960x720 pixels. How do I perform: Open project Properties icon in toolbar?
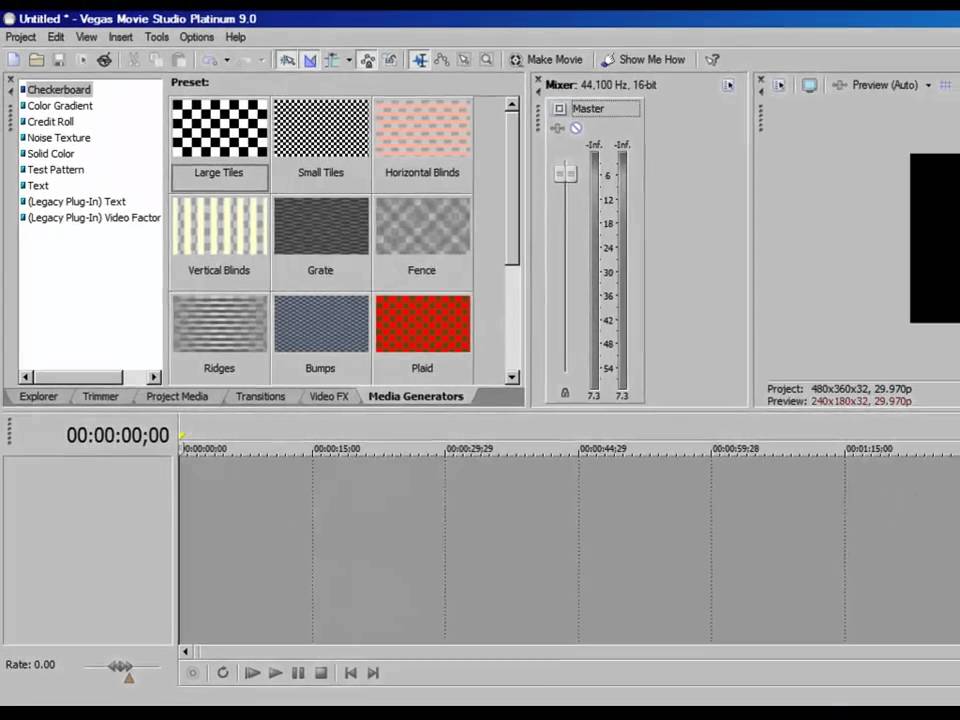tap(81, 59)
